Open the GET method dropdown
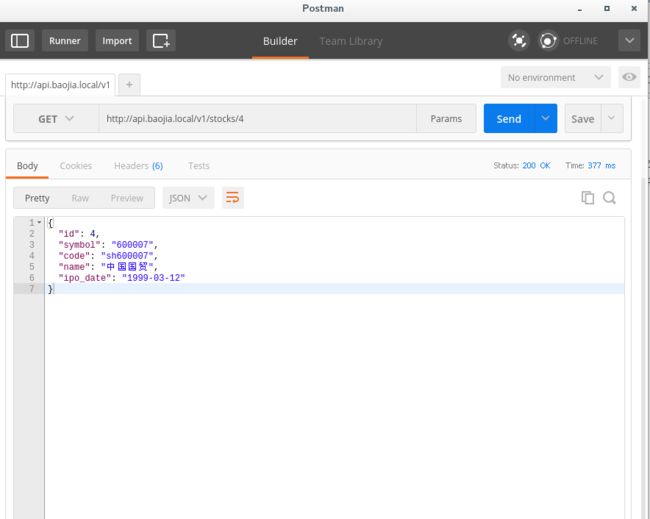The width and height of the screenshot is (650, 519). 56,119
